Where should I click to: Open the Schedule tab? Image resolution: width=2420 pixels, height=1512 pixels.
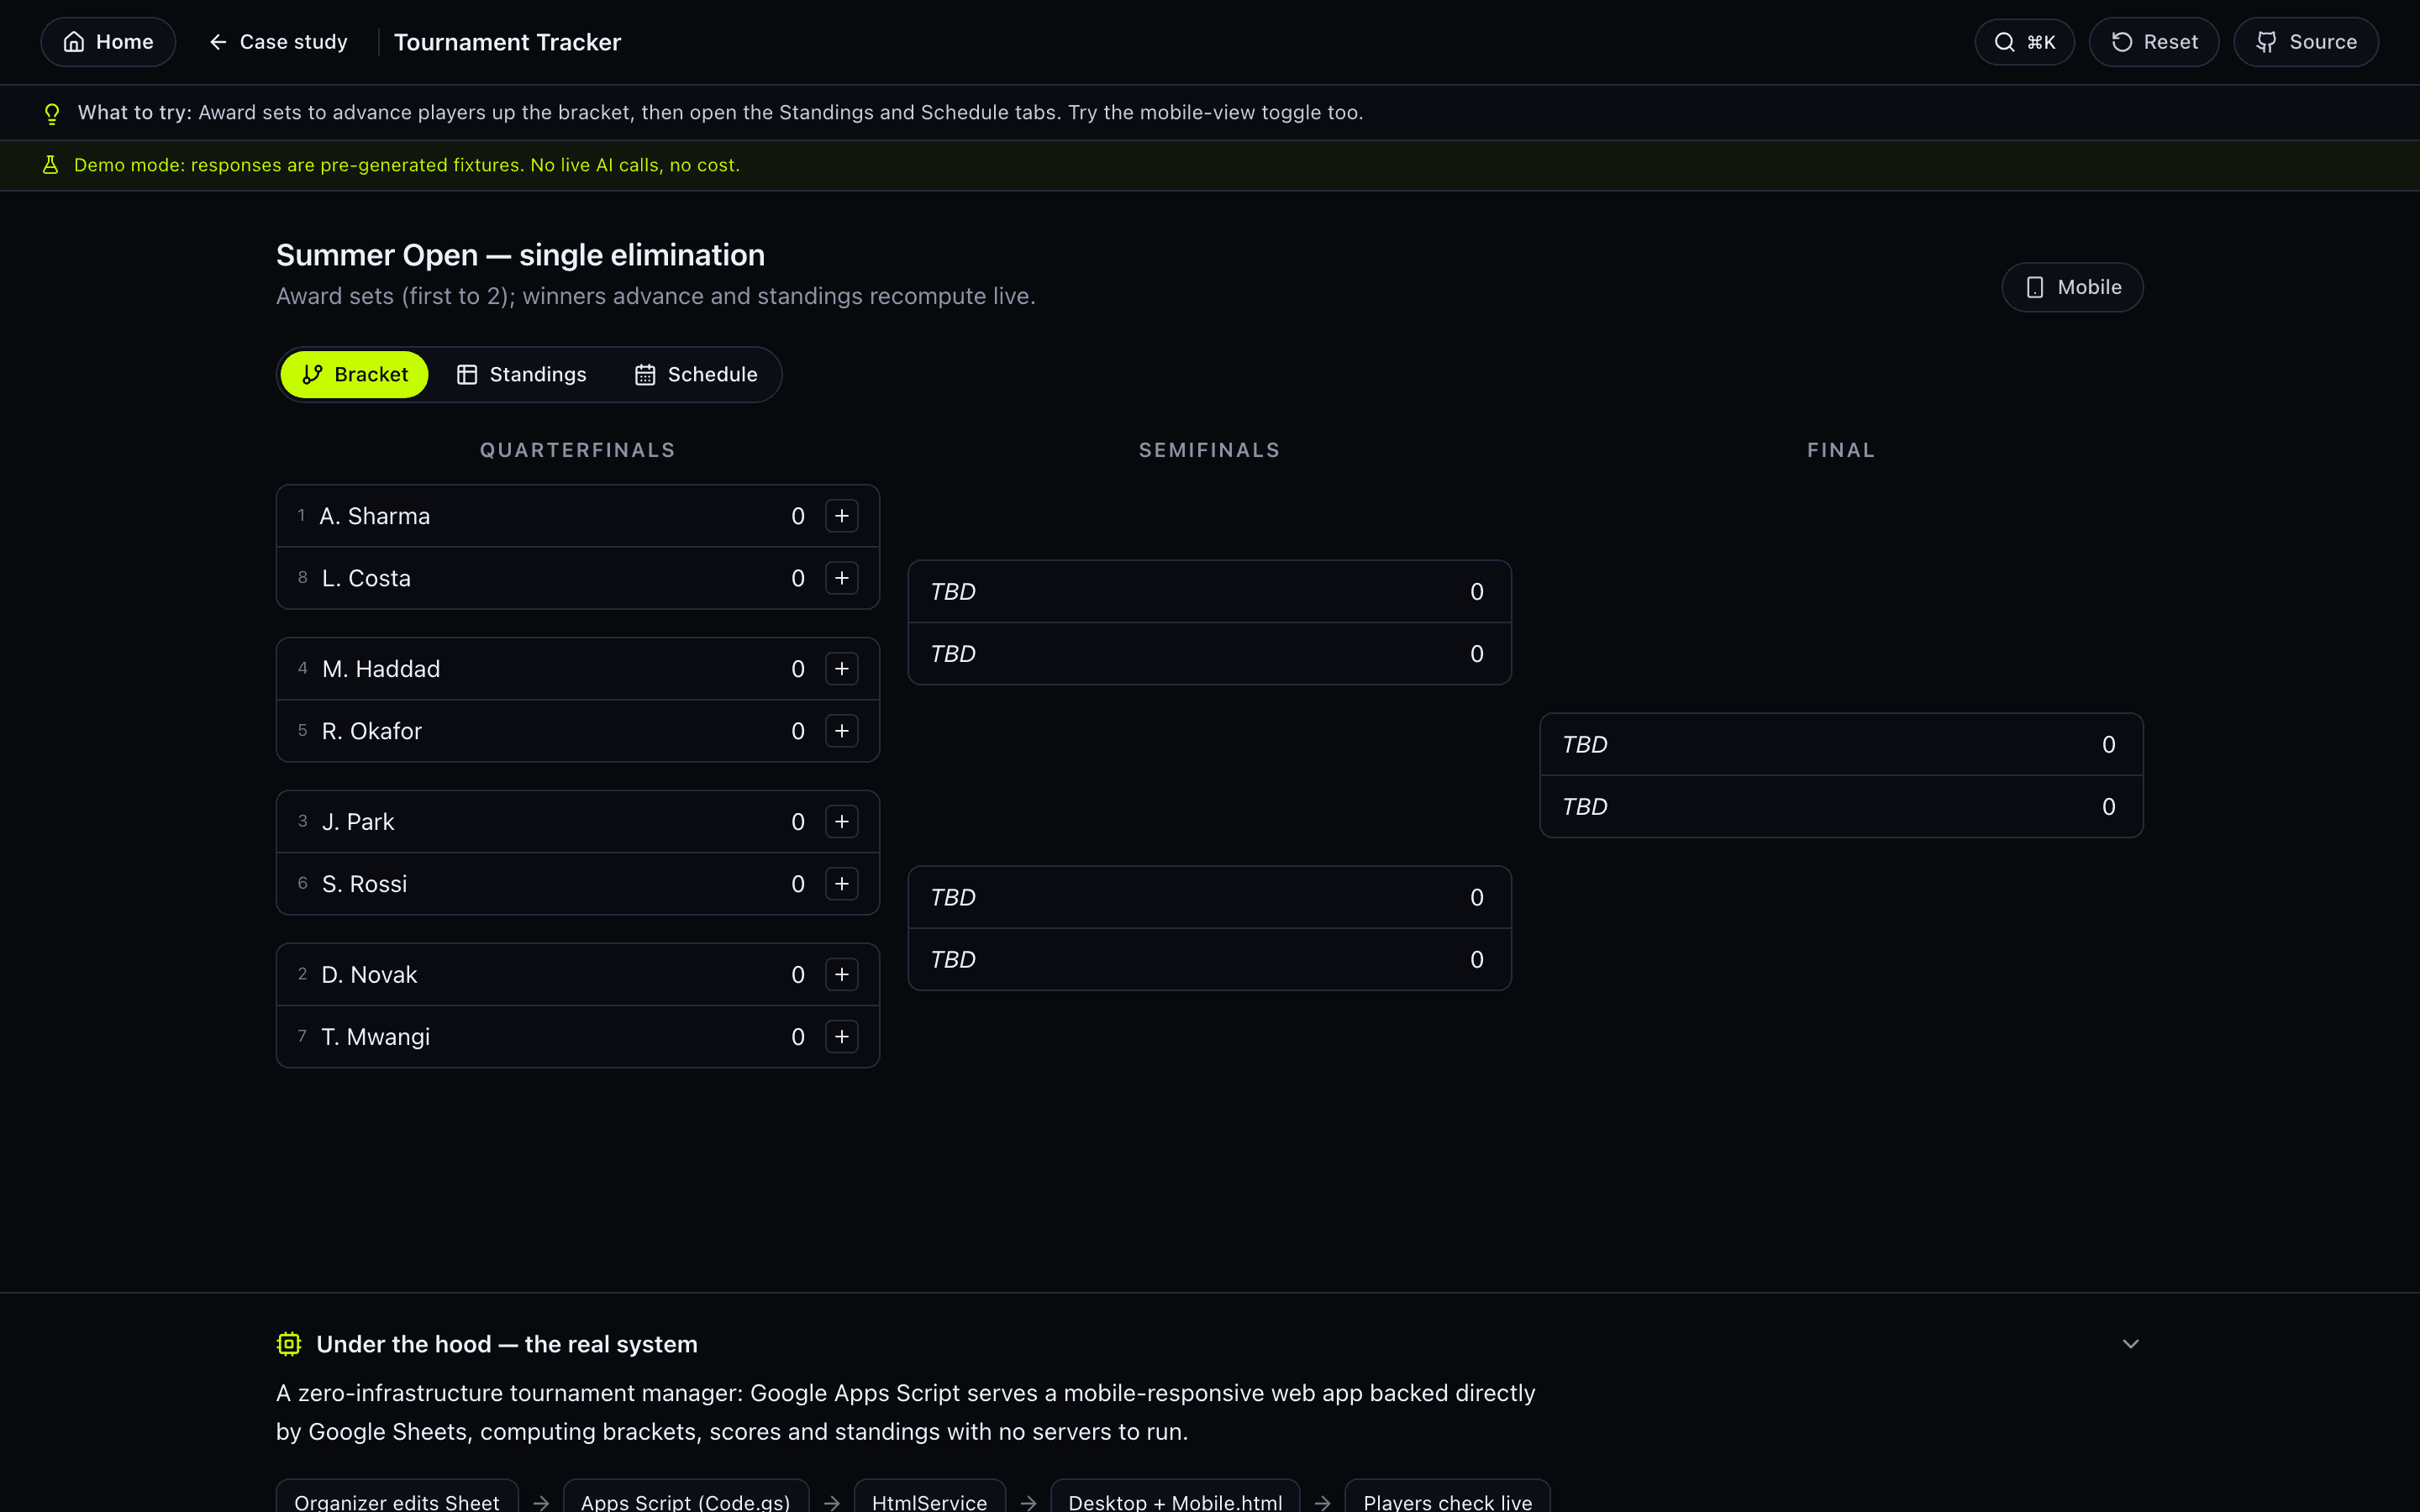[x=696, y=375]
